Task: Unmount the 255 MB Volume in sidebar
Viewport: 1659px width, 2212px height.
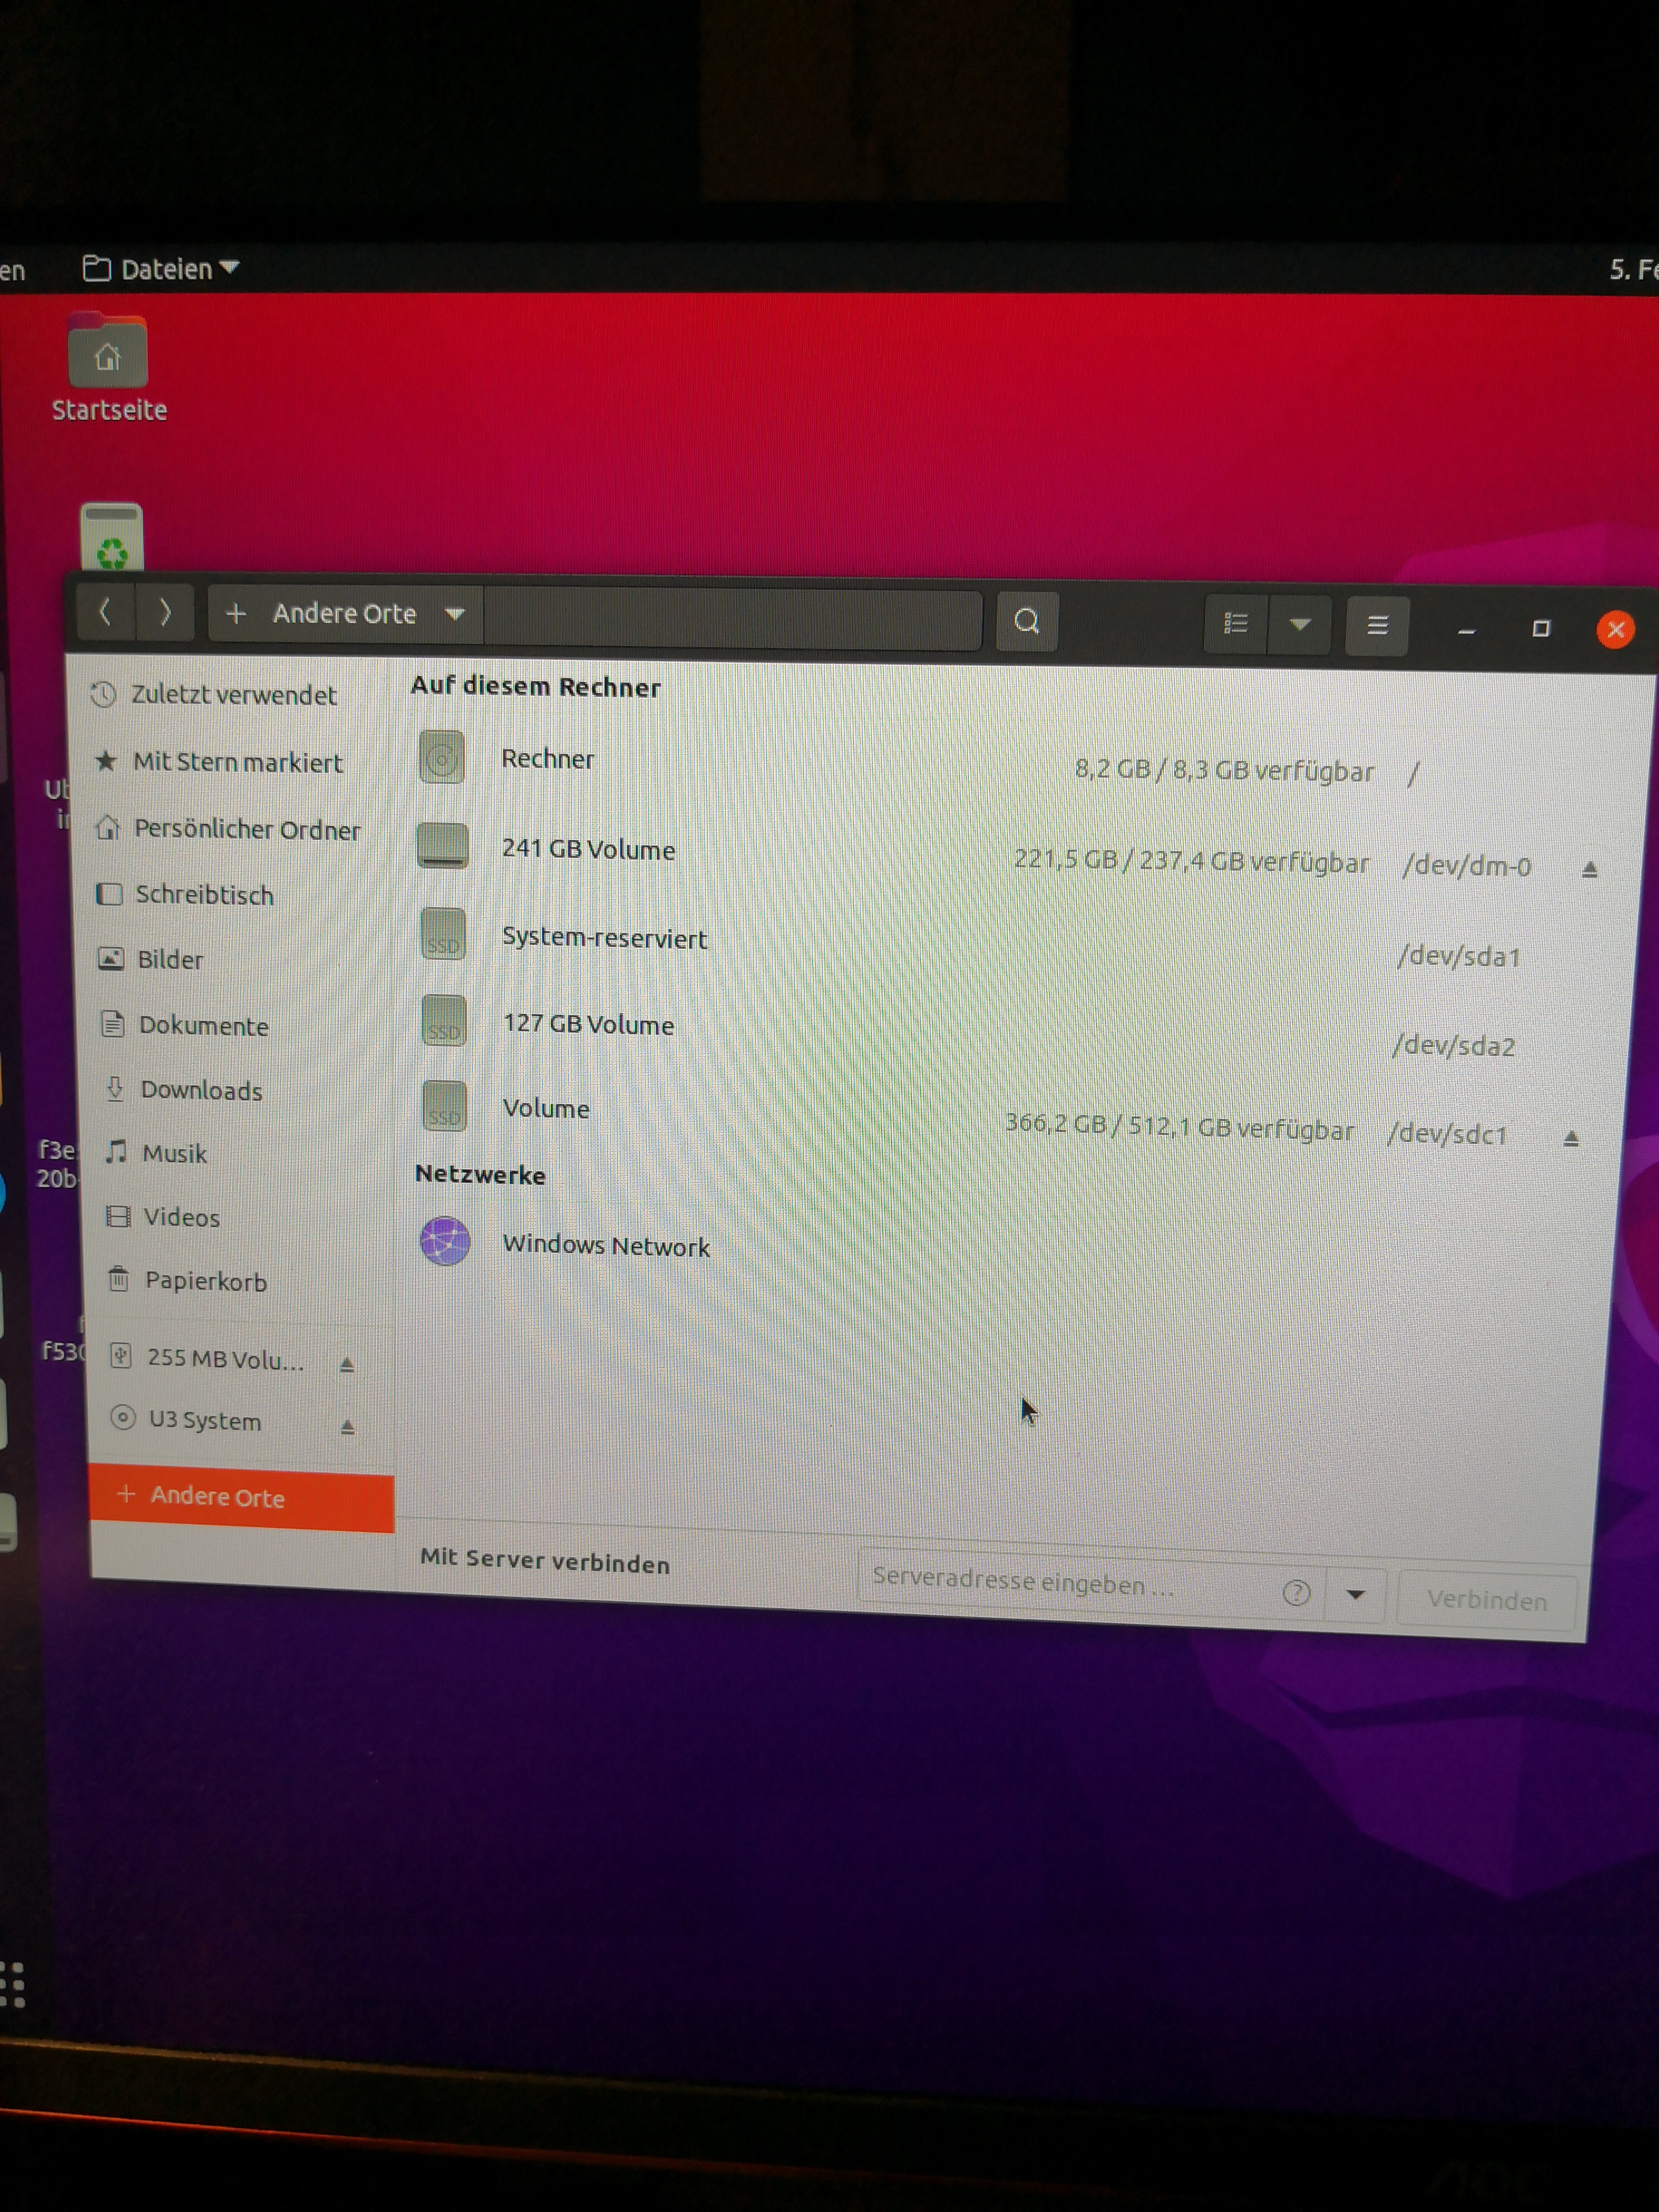Action: click(x=347, y=1364)
